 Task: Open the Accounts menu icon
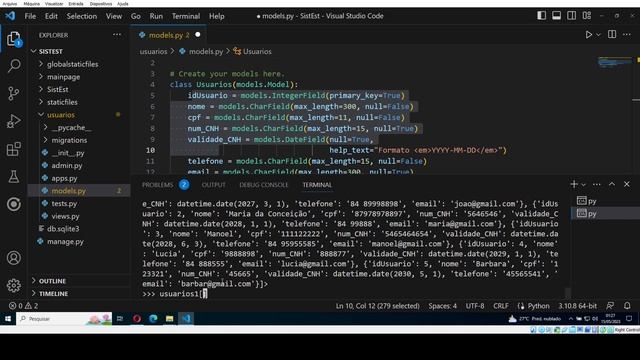[13, 258]
